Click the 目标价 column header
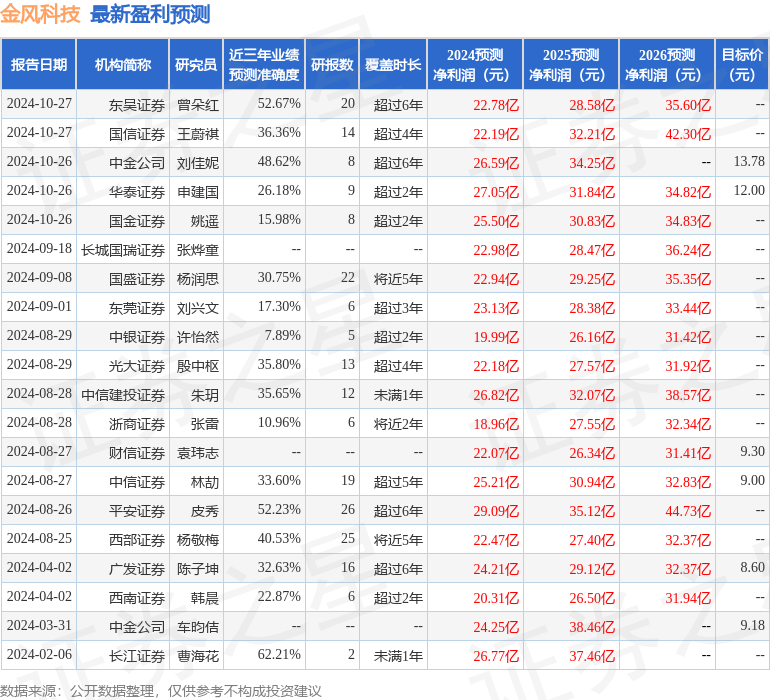 coord(742,64)
